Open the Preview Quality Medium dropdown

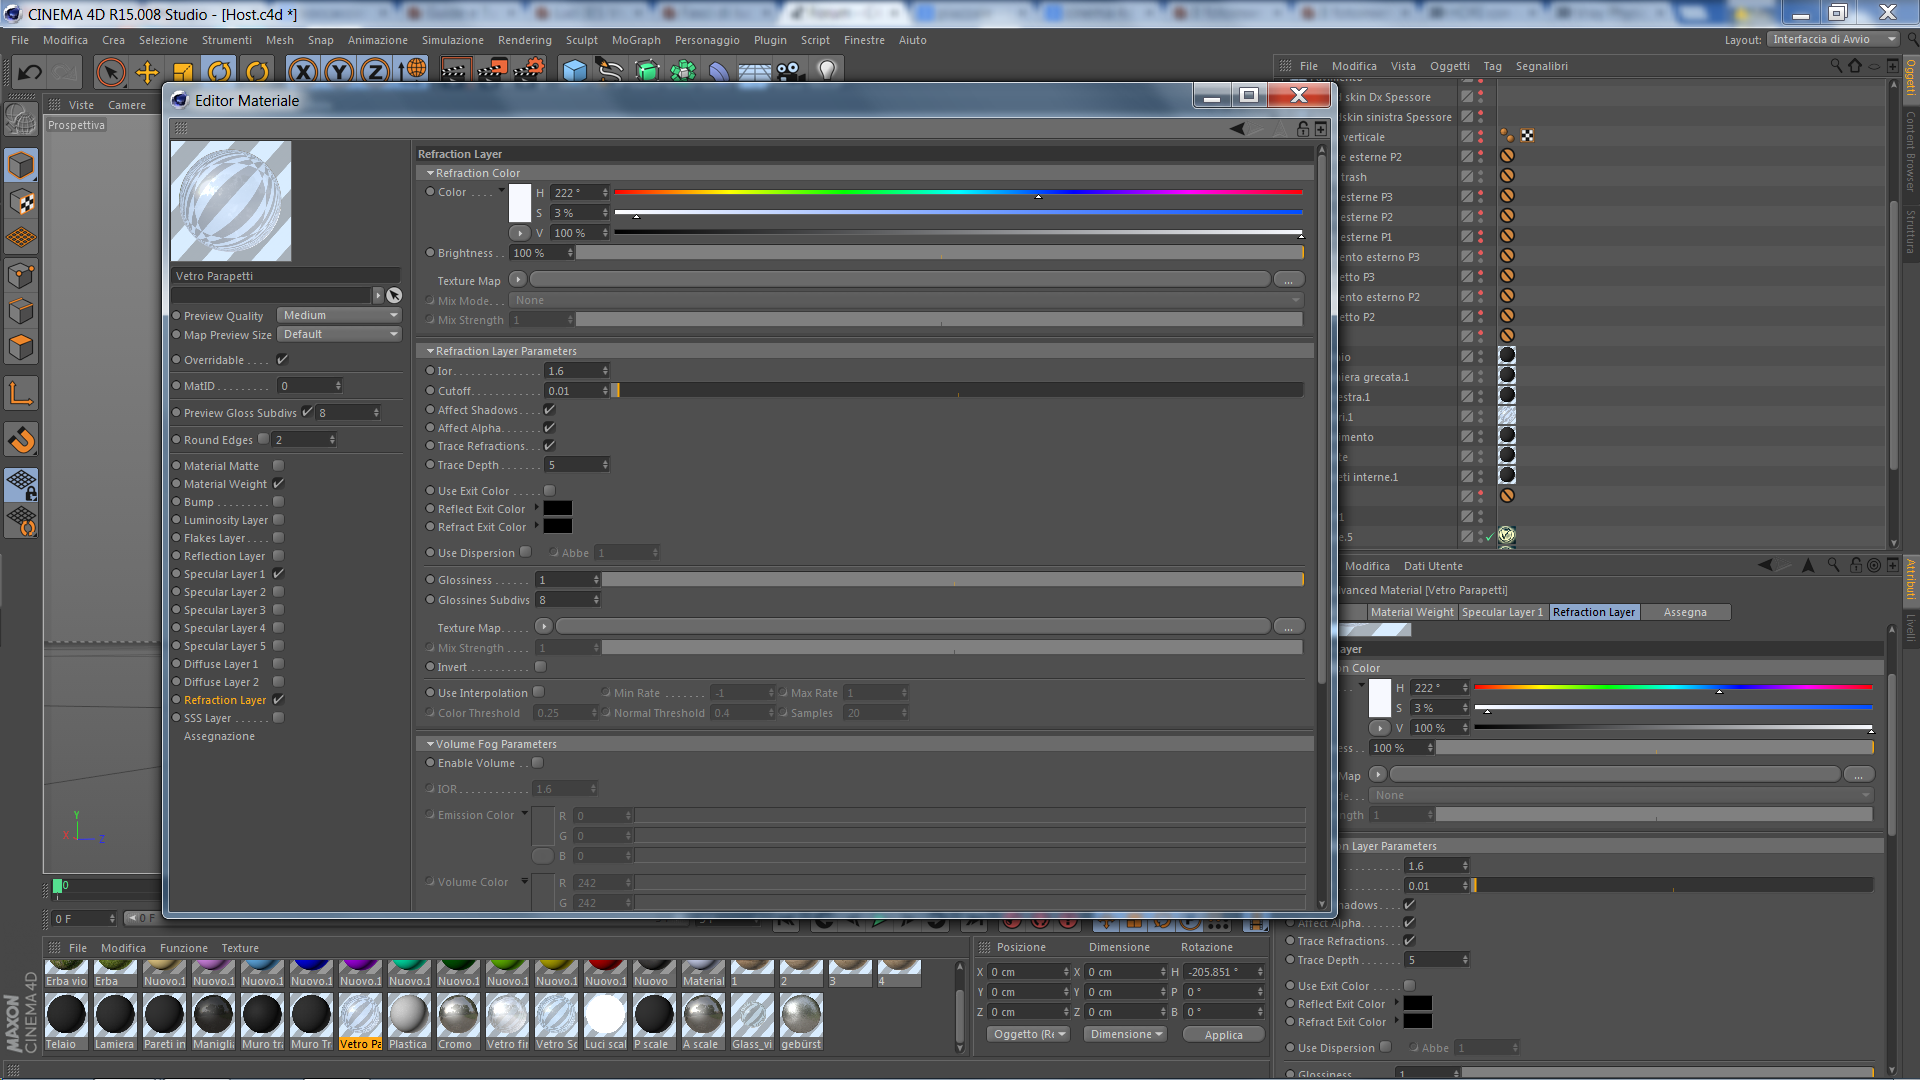[339, 315]
